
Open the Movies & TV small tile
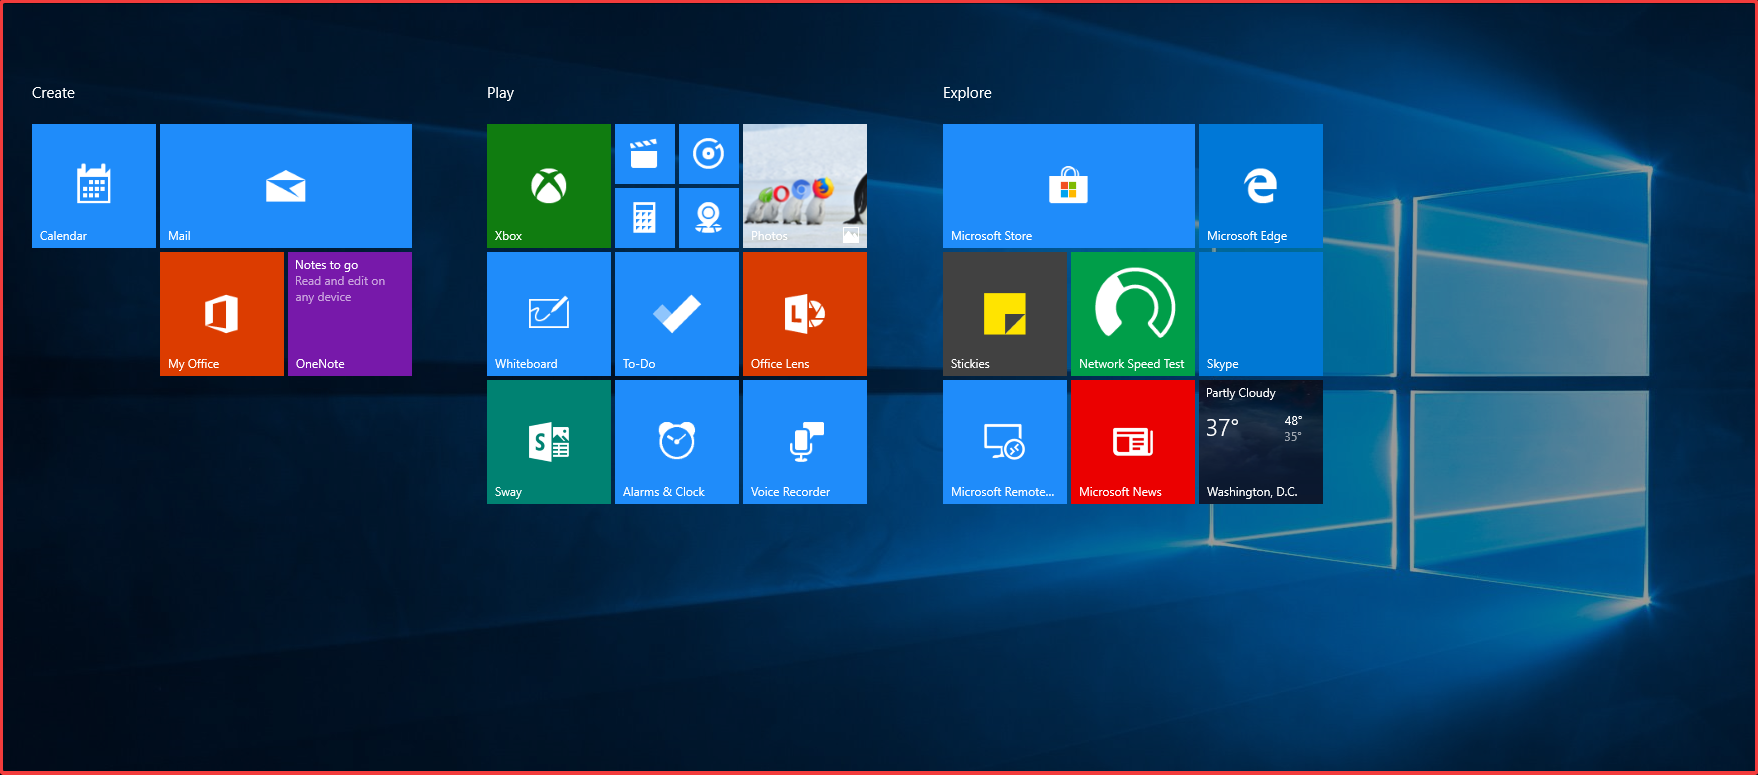click(x=644, y=154)
